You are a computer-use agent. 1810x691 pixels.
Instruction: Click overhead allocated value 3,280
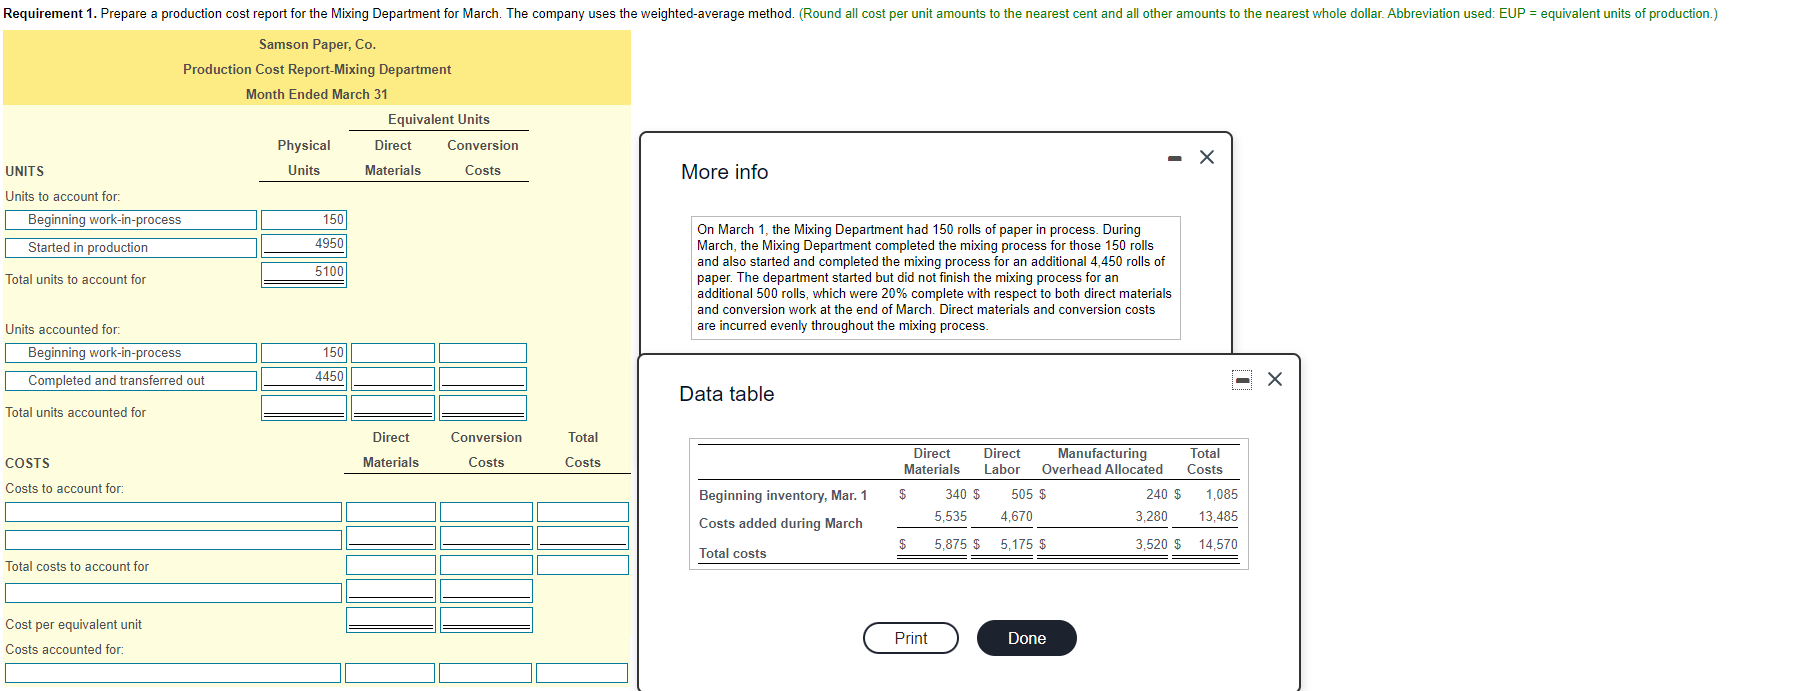coord(1151,517)
